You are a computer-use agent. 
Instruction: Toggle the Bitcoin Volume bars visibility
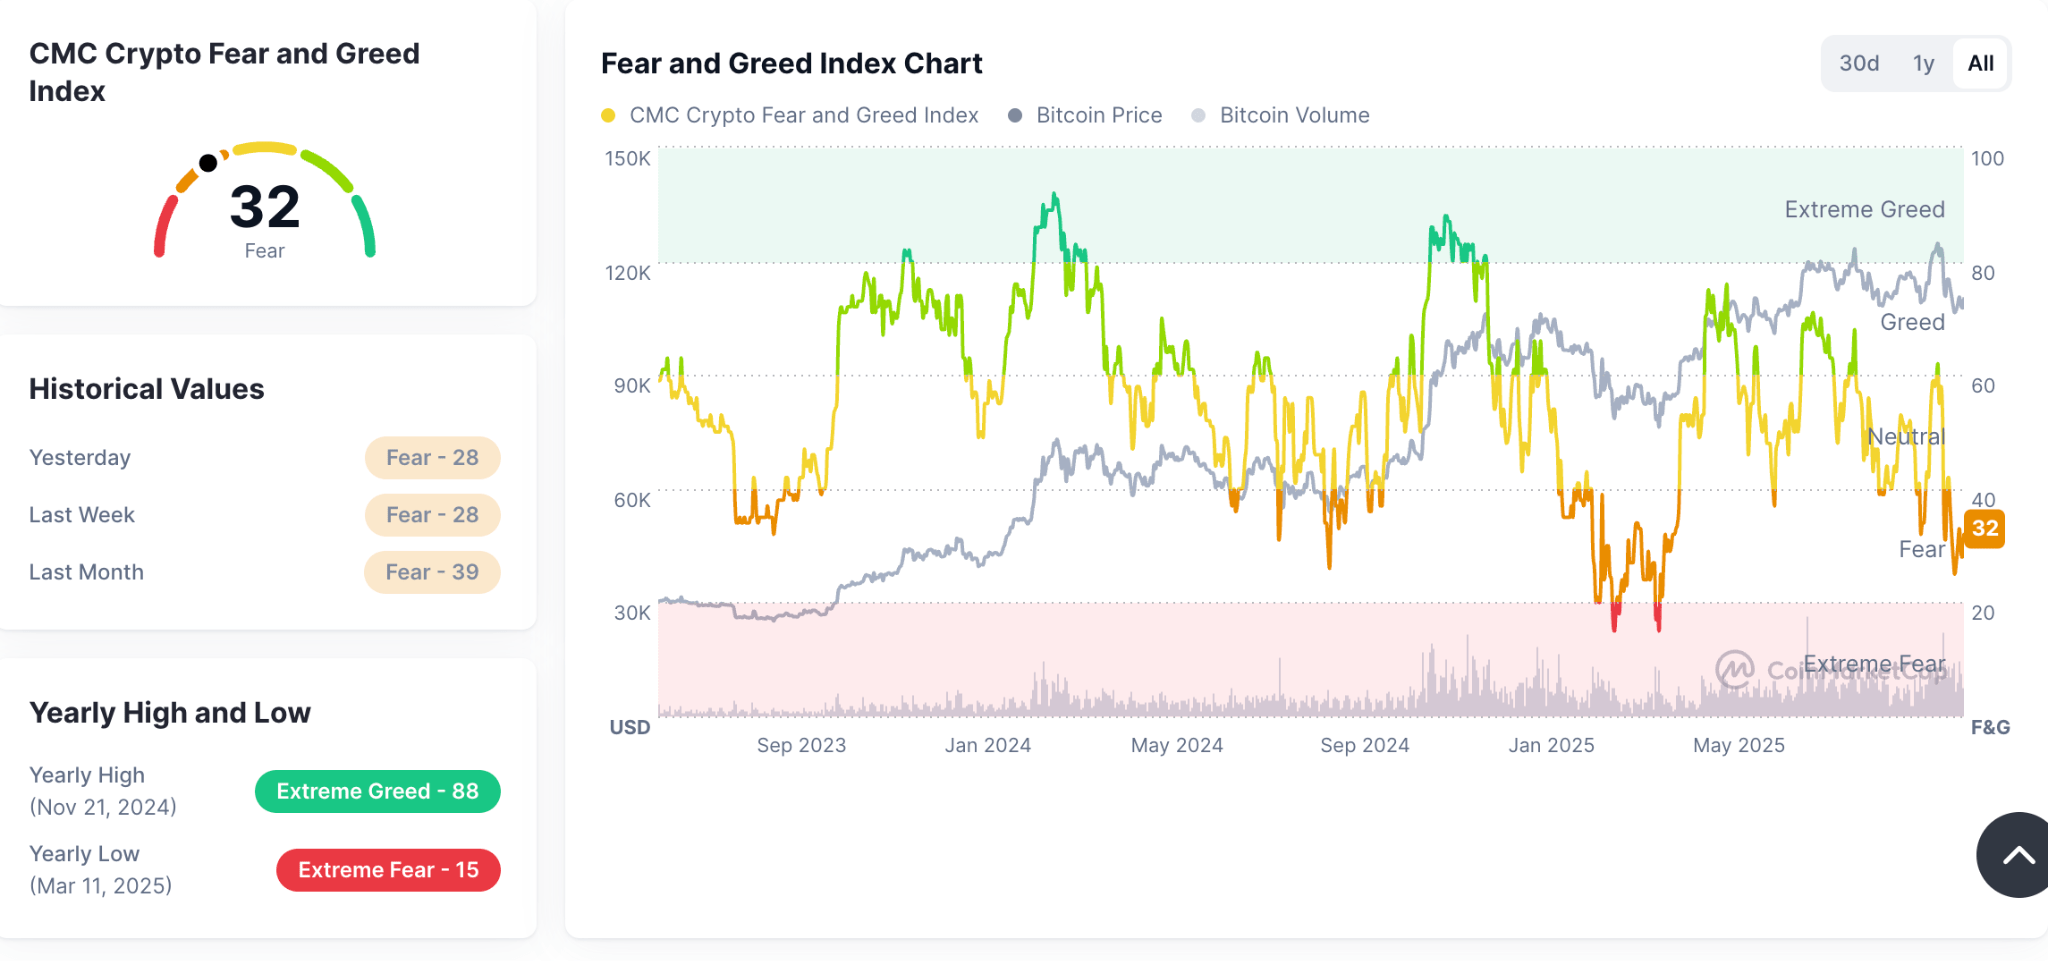(1294, 115)
